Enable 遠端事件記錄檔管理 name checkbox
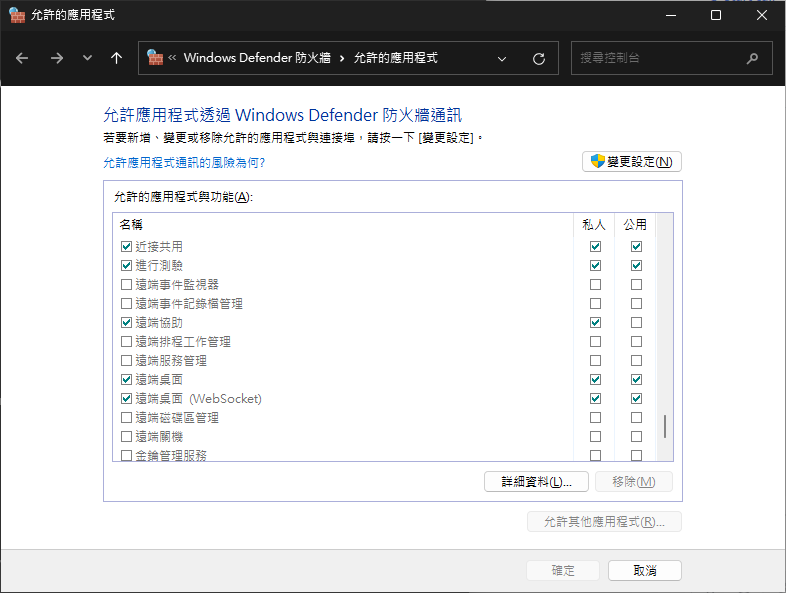This screenshot has width=786, height=593. [126, 304]
